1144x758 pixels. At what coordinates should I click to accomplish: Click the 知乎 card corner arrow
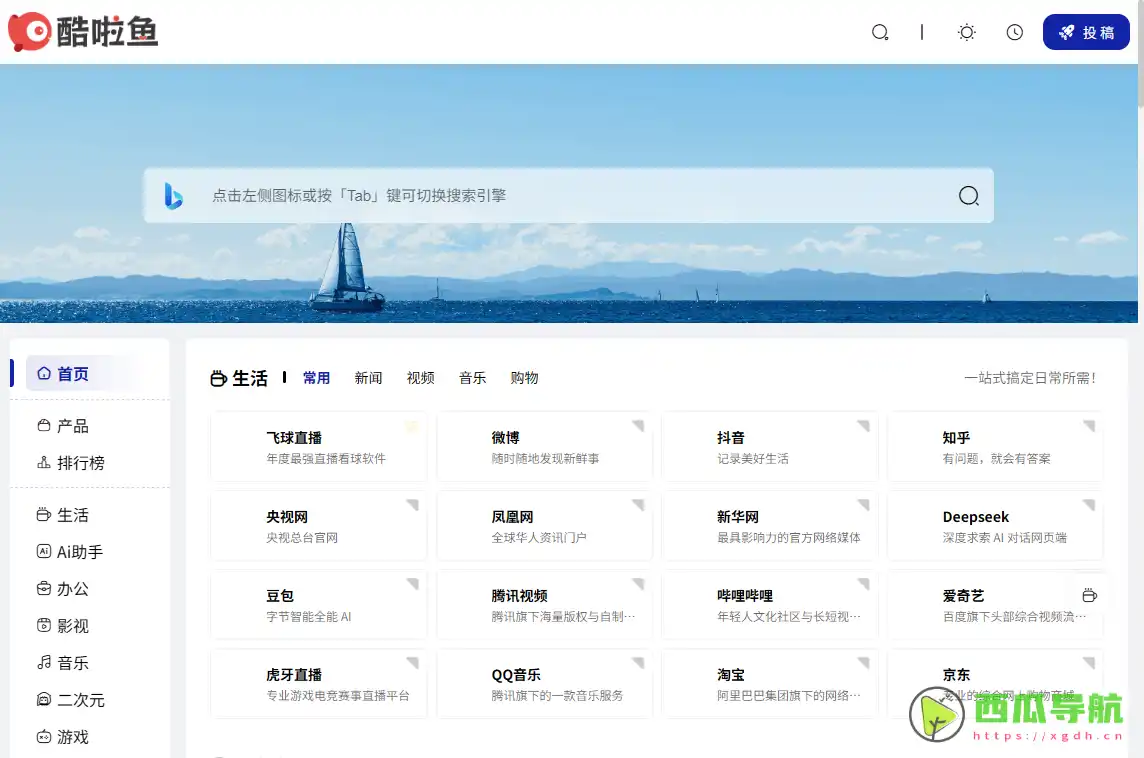pyautogui.click(x=1090, y=425)
